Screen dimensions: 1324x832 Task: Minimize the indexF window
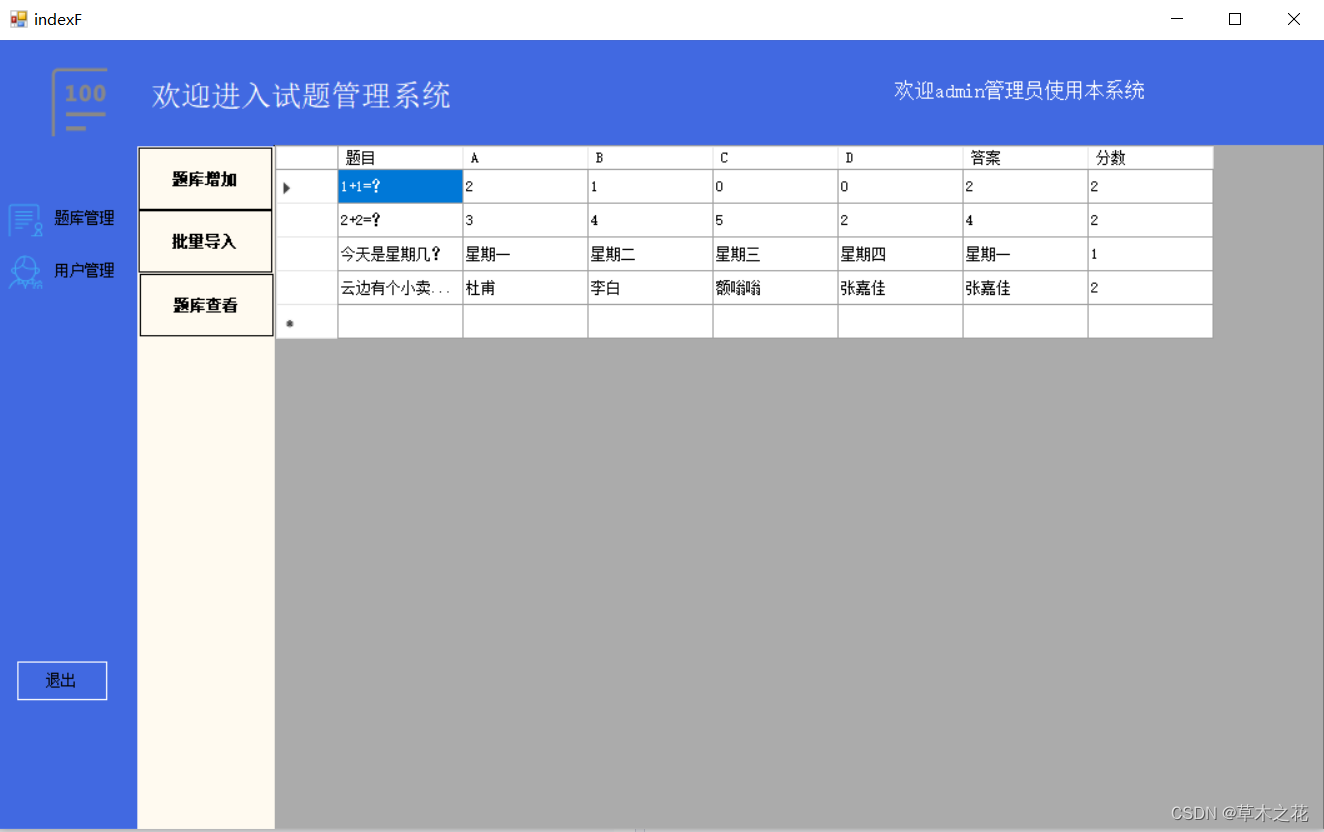[1177, 19]
